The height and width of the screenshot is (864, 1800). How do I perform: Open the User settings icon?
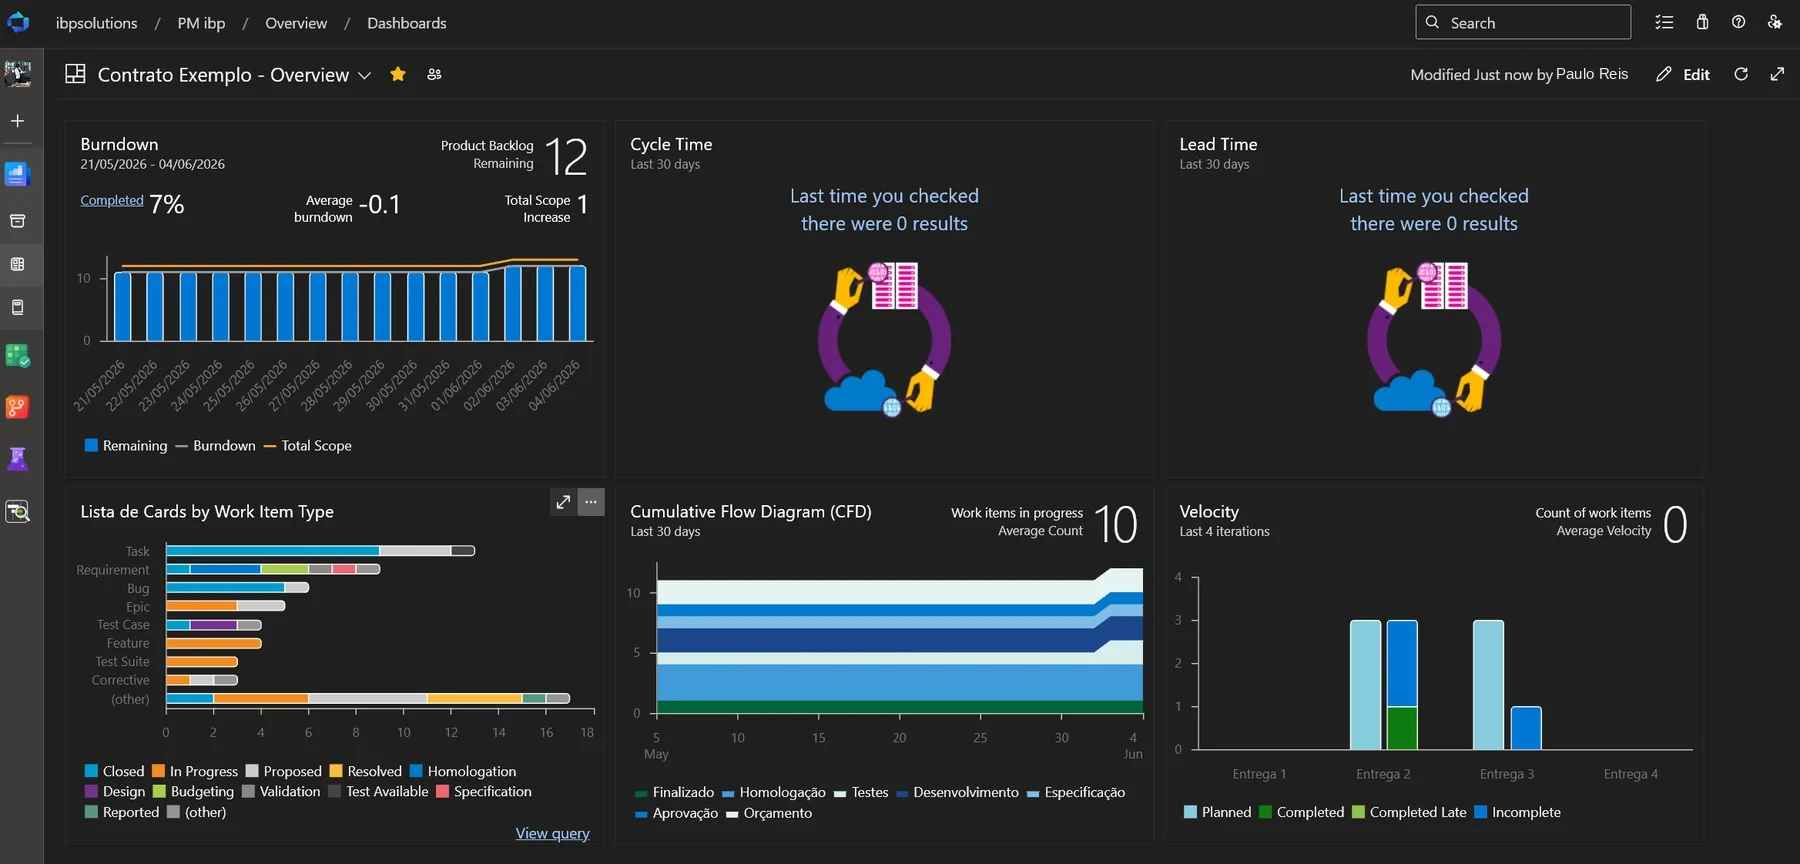pyautogui.click(x=1775, y=22)
